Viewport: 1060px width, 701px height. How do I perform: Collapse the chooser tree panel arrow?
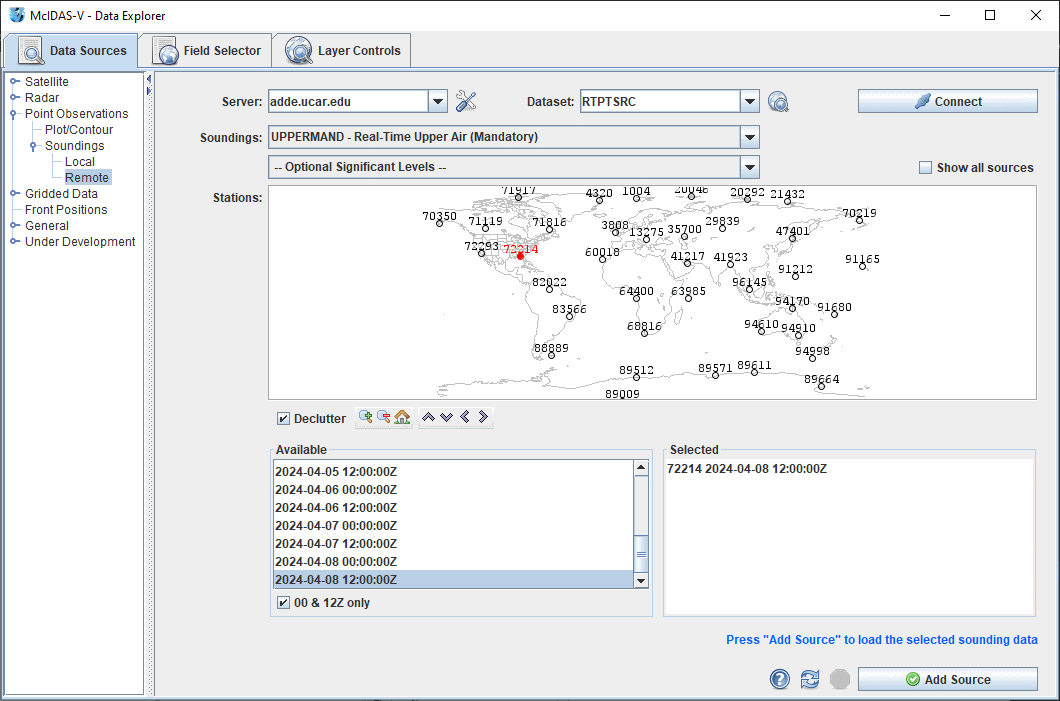[x=149, y=79]
